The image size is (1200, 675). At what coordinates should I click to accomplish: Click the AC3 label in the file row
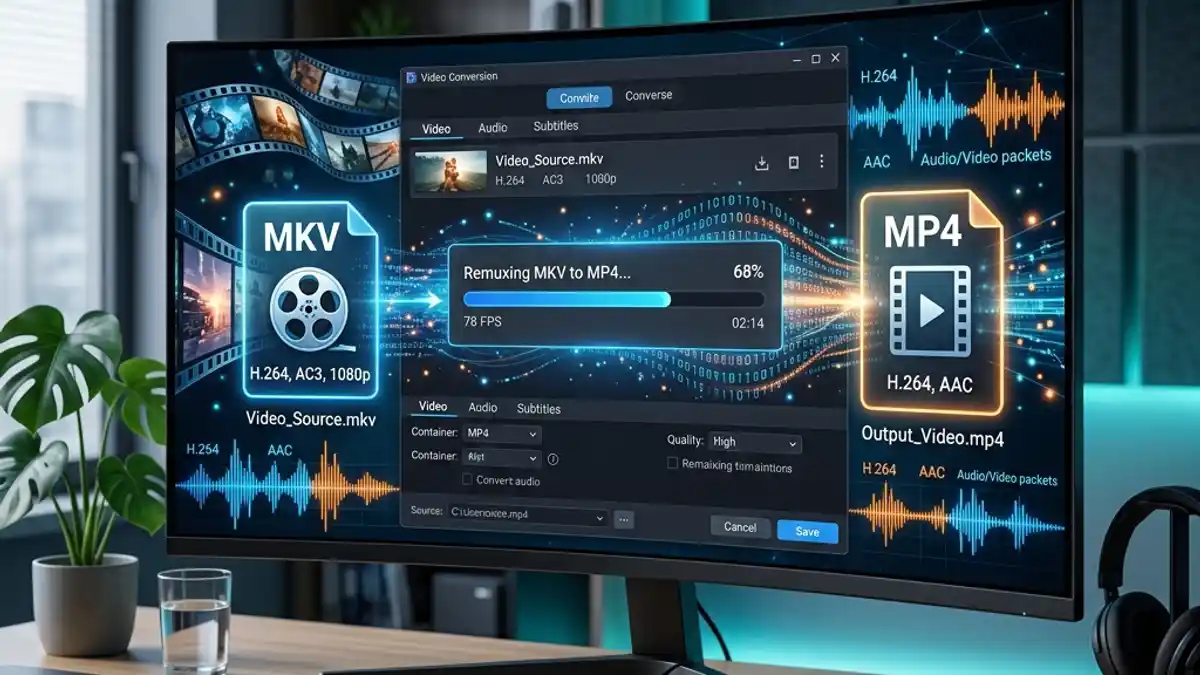click(552, 181)
